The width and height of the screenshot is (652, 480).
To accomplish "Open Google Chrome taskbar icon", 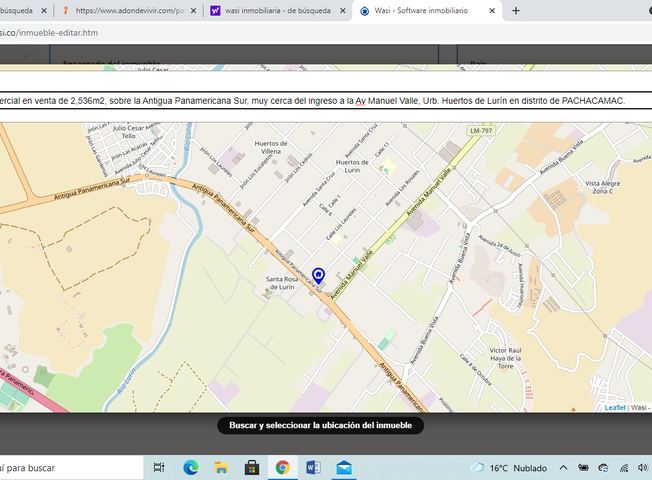I will point(282,468).
